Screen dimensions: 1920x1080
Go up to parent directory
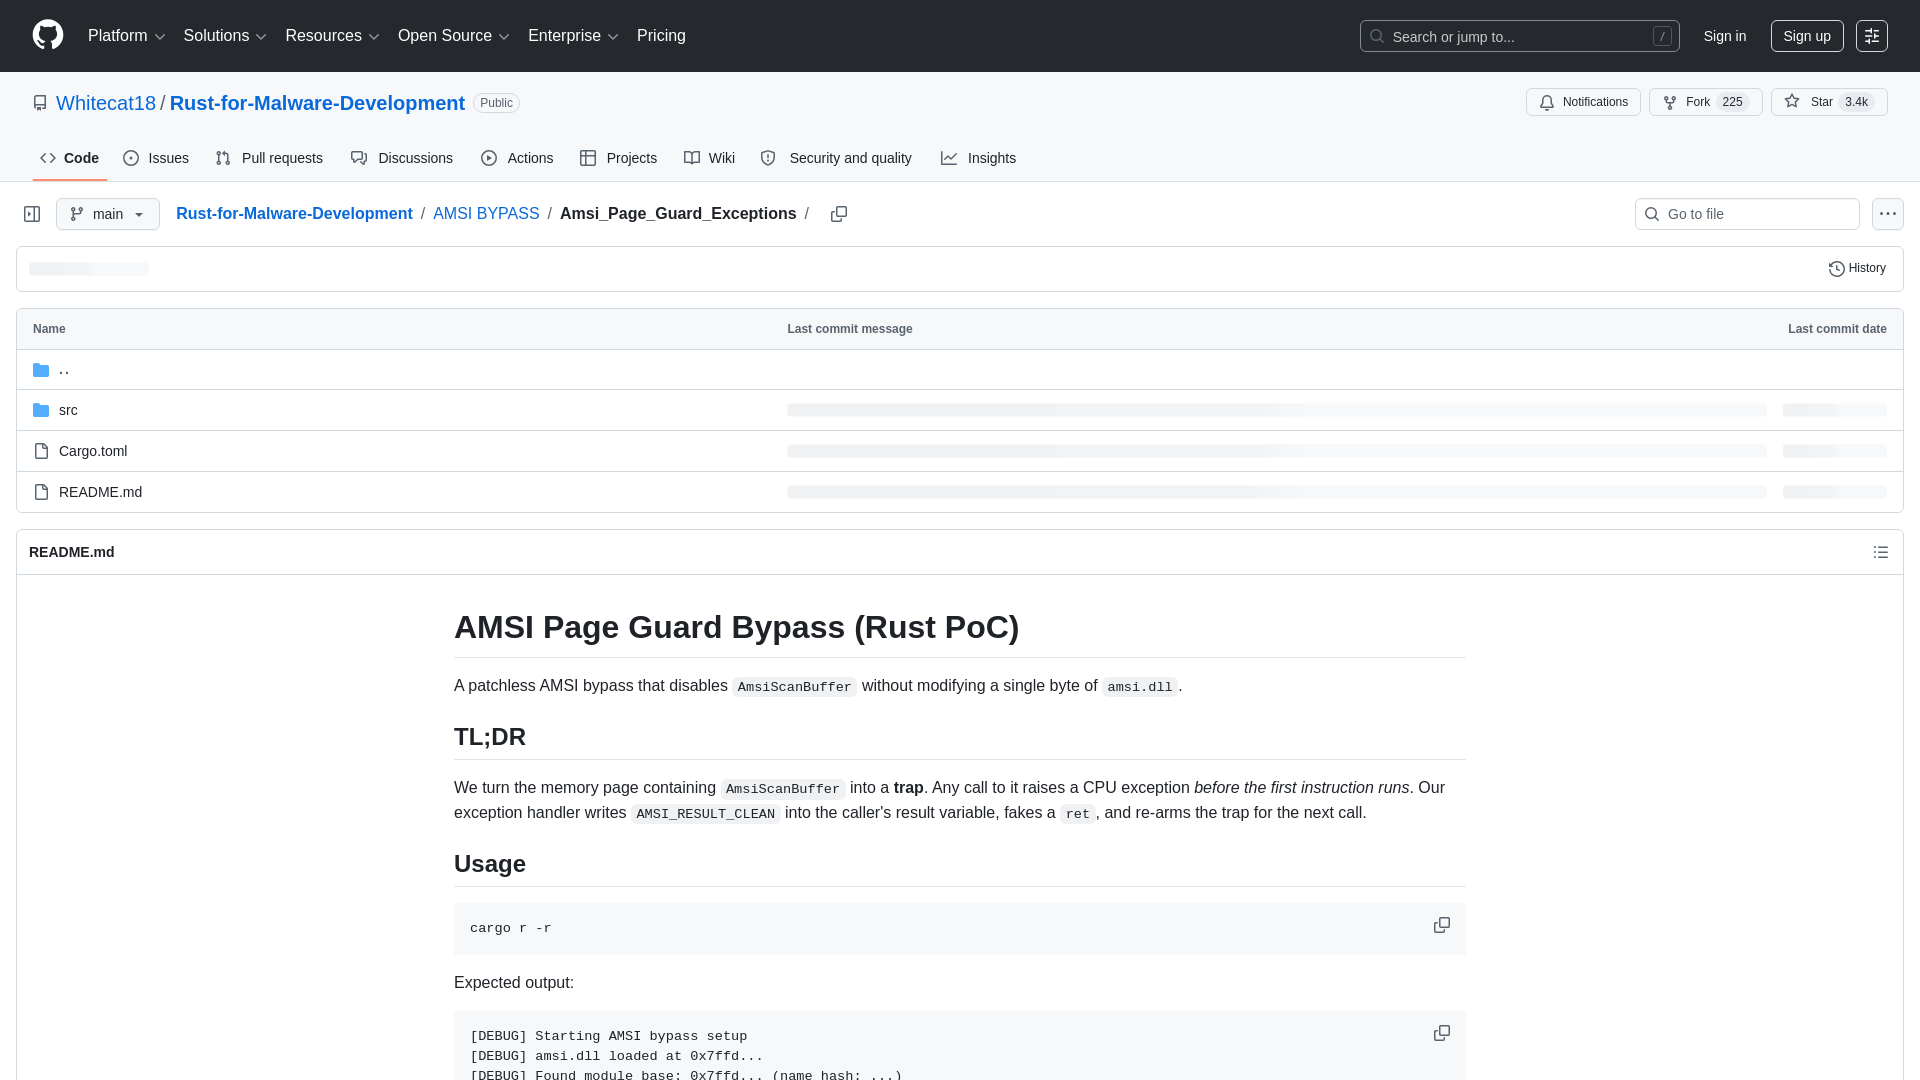click(64, 370)
